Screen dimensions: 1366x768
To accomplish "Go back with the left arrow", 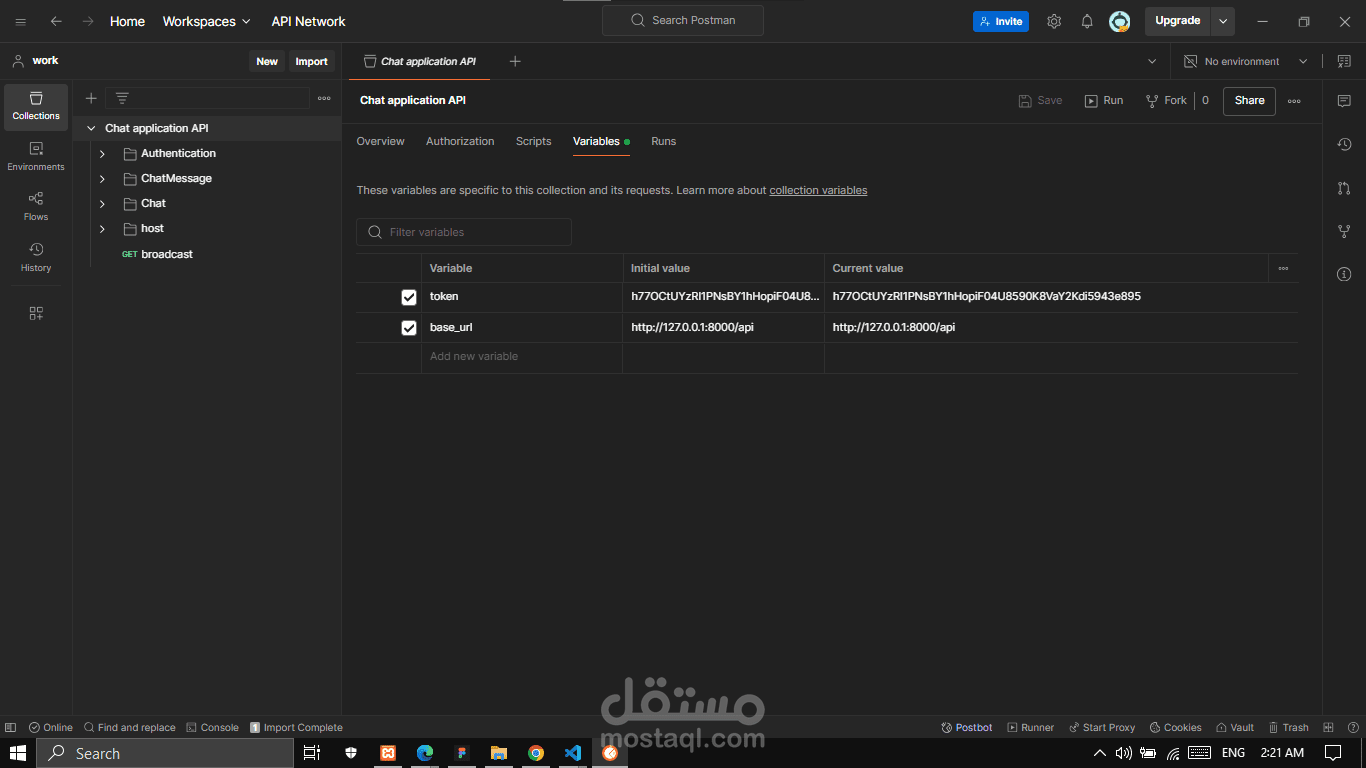I will click(56, 21).
